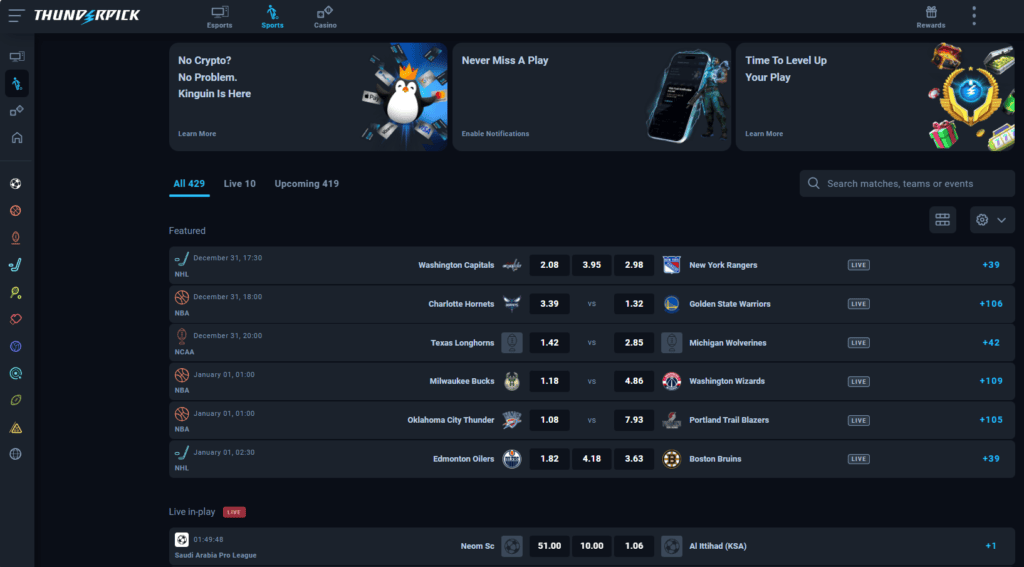The image size is (1024, 567).
Task: Expand +106 markets for Hornets vs Warriors
Action: [991, 304]
